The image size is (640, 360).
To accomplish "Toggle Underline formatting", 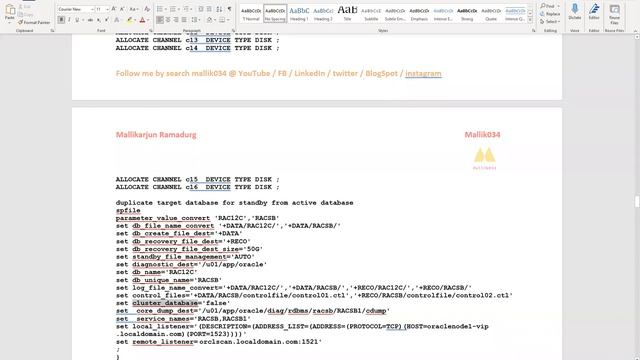I will click(x=76, y=20).
